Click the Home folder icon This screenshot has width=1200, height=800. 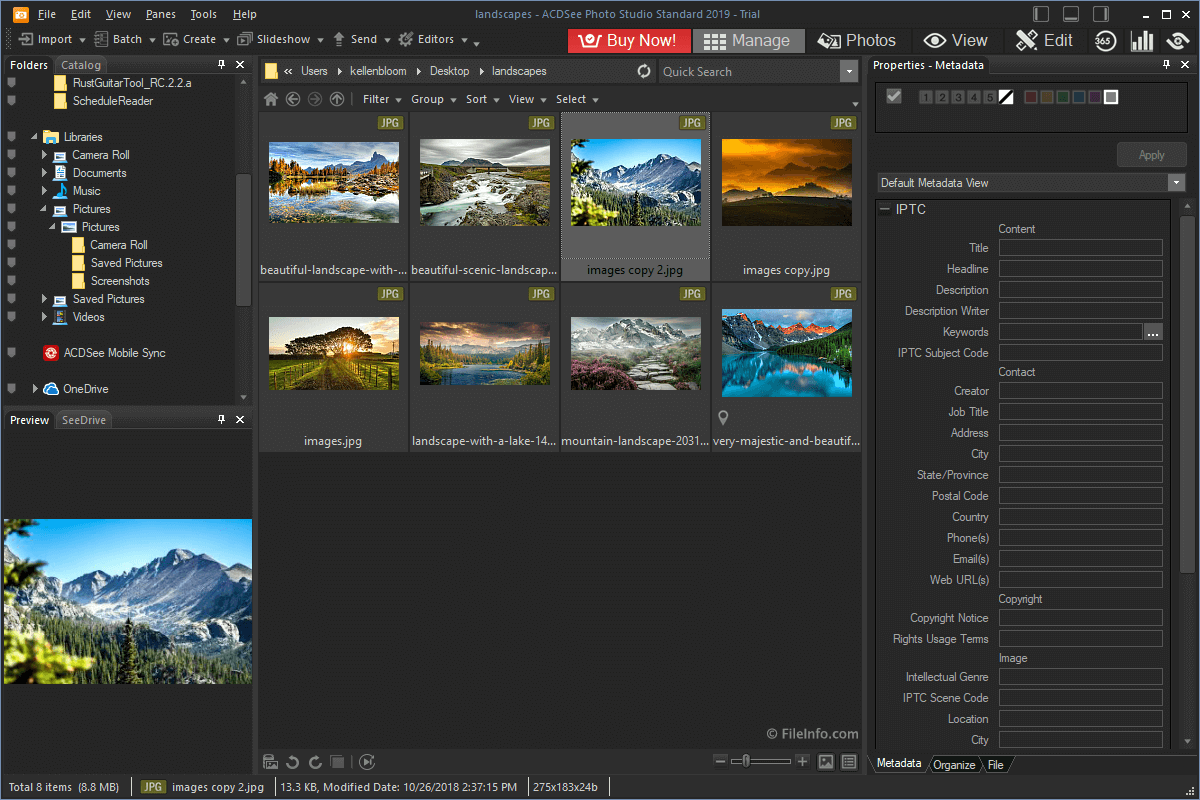270,99
